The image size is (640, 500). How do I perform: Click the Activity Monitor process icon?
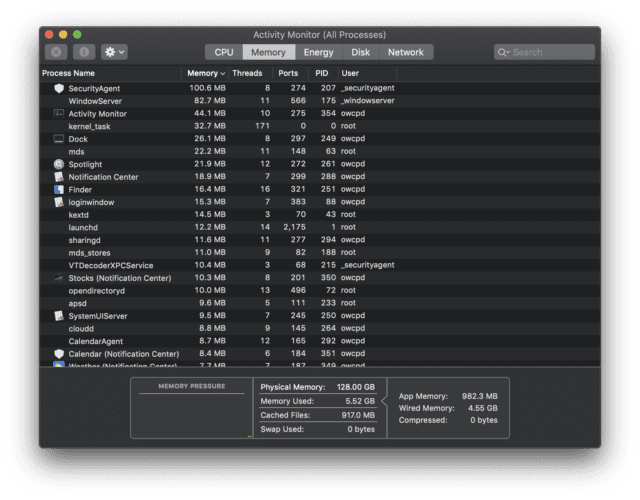[x=59, y=114]
